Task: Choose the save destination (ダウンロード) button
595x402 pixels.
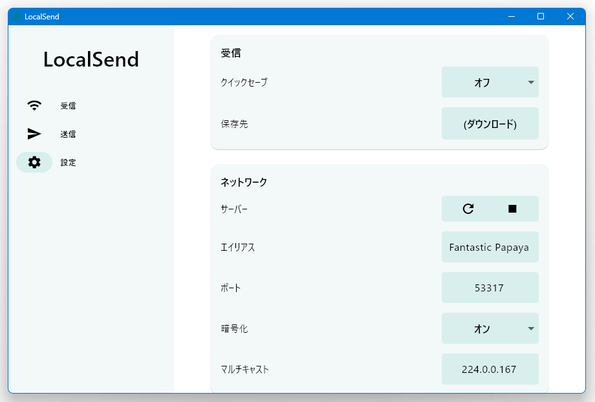Action: coord(490,124)
